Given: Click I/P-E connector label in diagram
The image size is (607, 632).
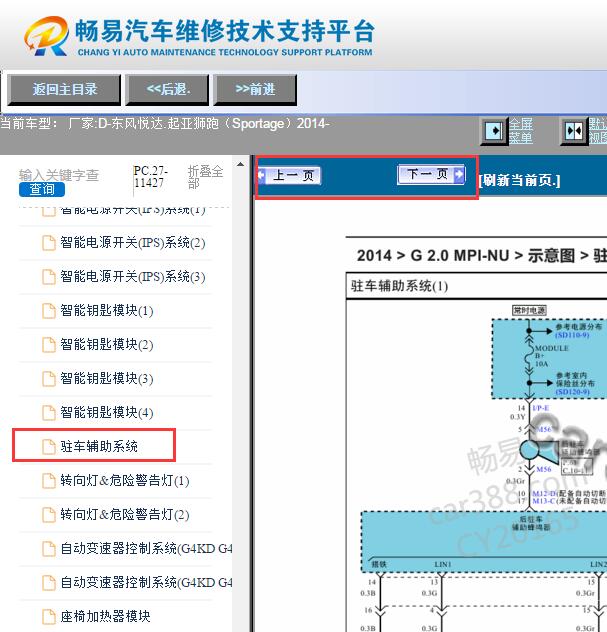Looking at the screenshot, I should [x=540, y=408].
